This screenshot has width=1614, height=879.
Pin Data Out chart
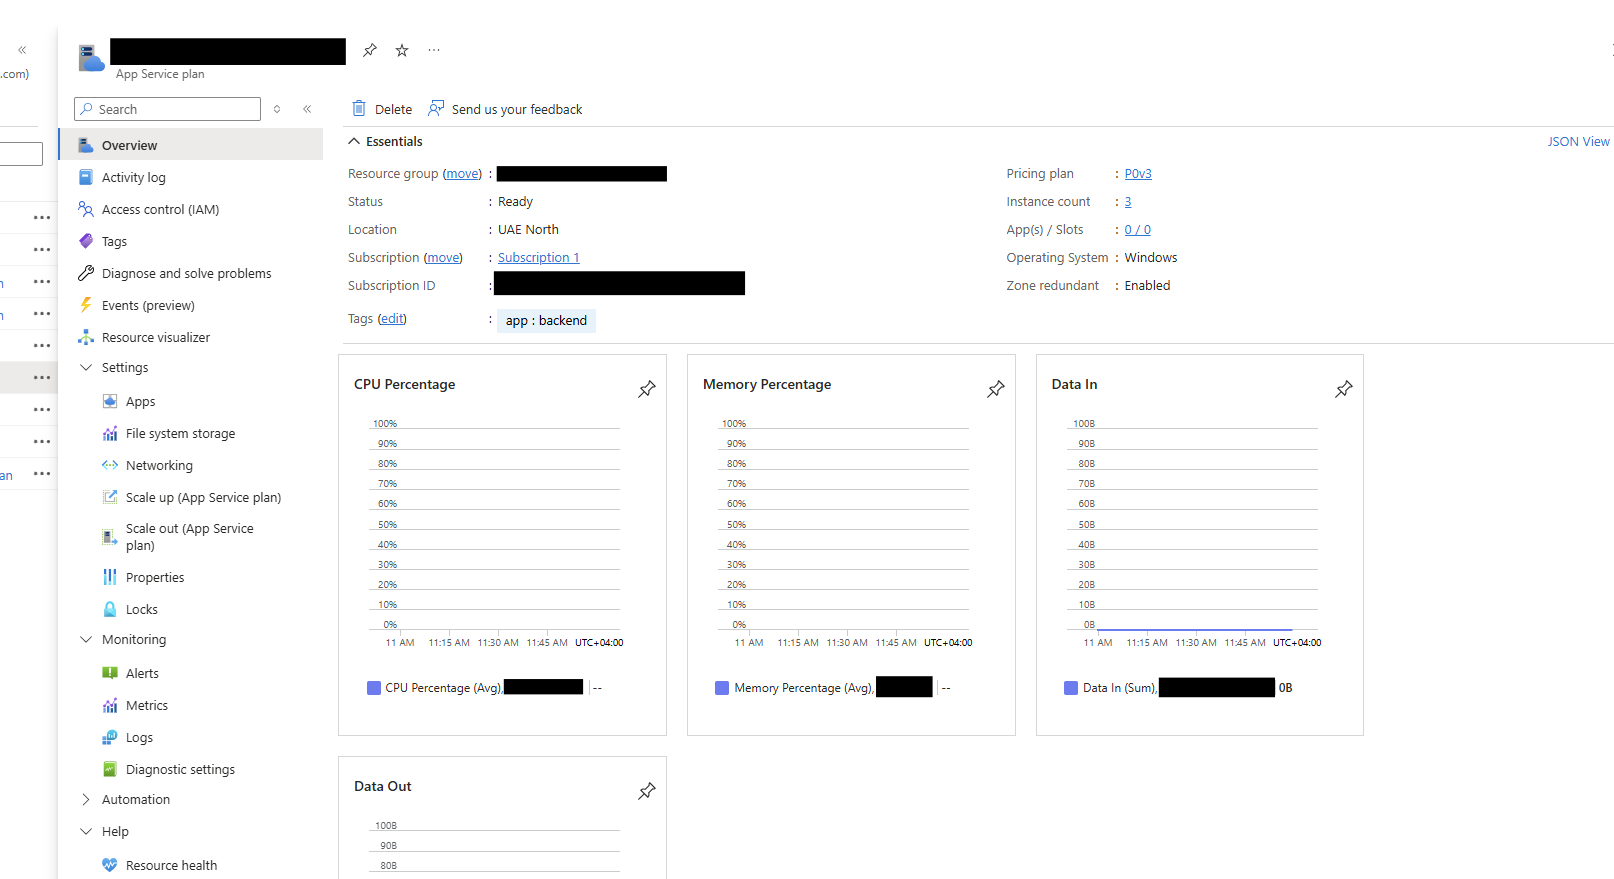pyautogui.click(x=647, y=791)
